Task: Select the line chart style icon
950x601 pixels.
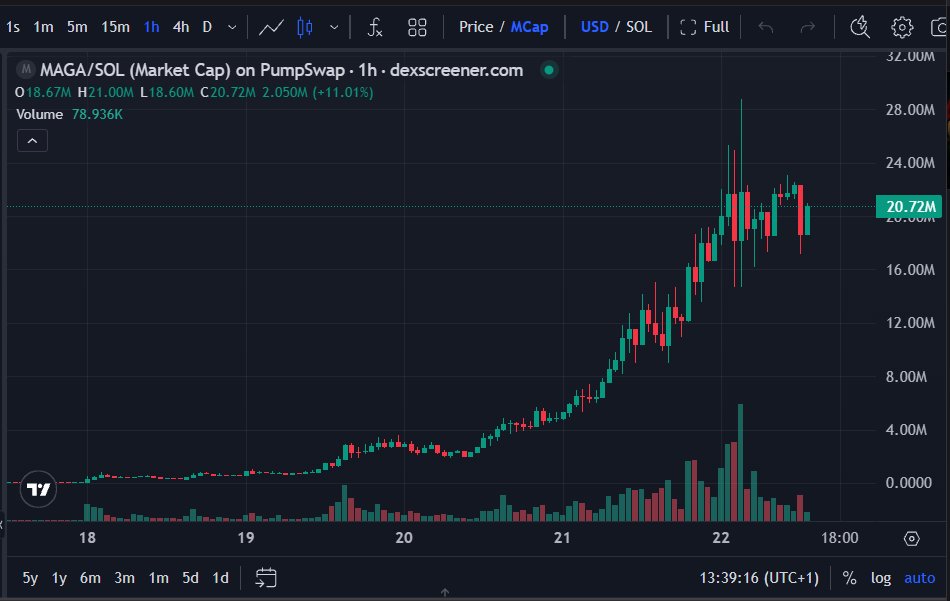Action: [x=271, y=27]
